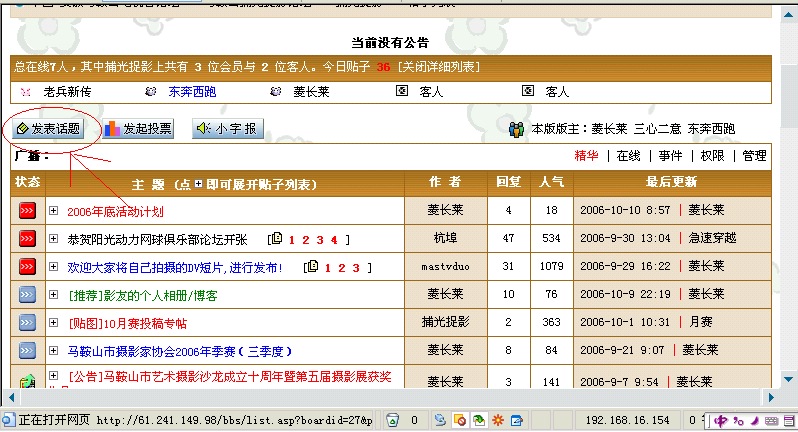Screen dimensions: 798x432
Task: Click the 本版版主 moderators group icon
Action: coord(516,129)
